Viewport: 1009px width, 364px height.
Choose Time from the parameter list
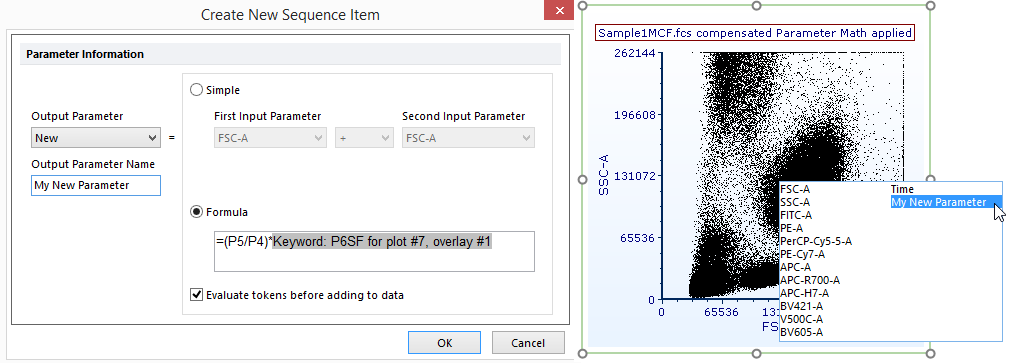pyautogui.click(x=902, y=189)
